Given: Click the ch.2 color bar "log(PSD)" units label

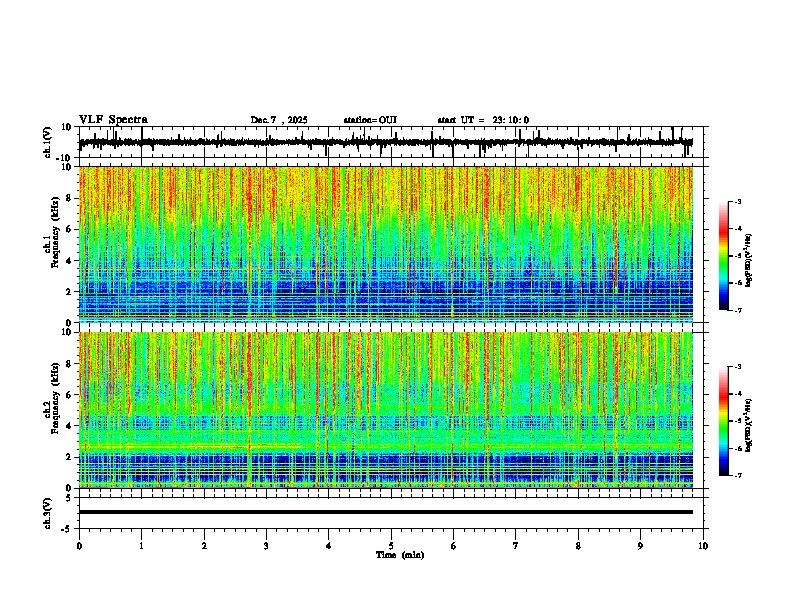Looking at the screenshot, I should 749,425.
